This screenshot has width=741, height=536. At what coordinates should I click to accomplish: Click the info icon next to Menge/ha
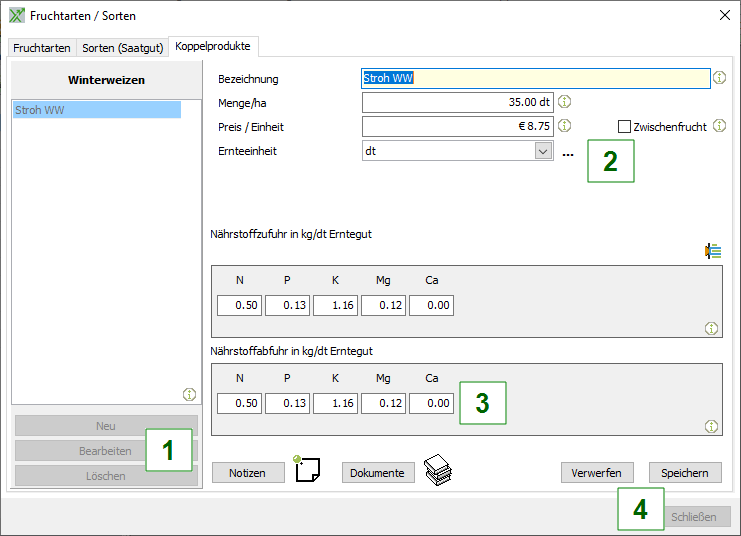(x=564, y=102)
